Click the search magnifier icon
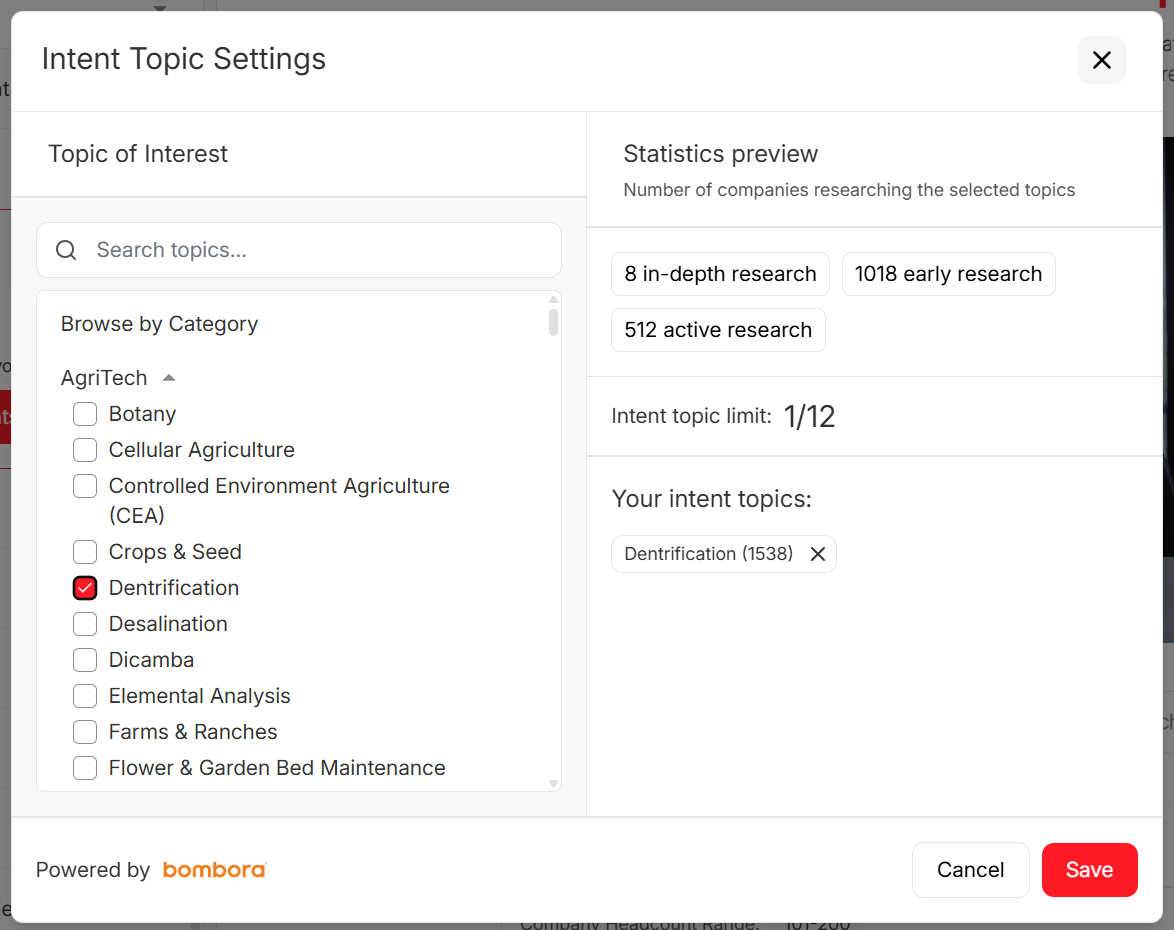The height and width of the screenshot is (930, 1174). [x=66, y=250]
